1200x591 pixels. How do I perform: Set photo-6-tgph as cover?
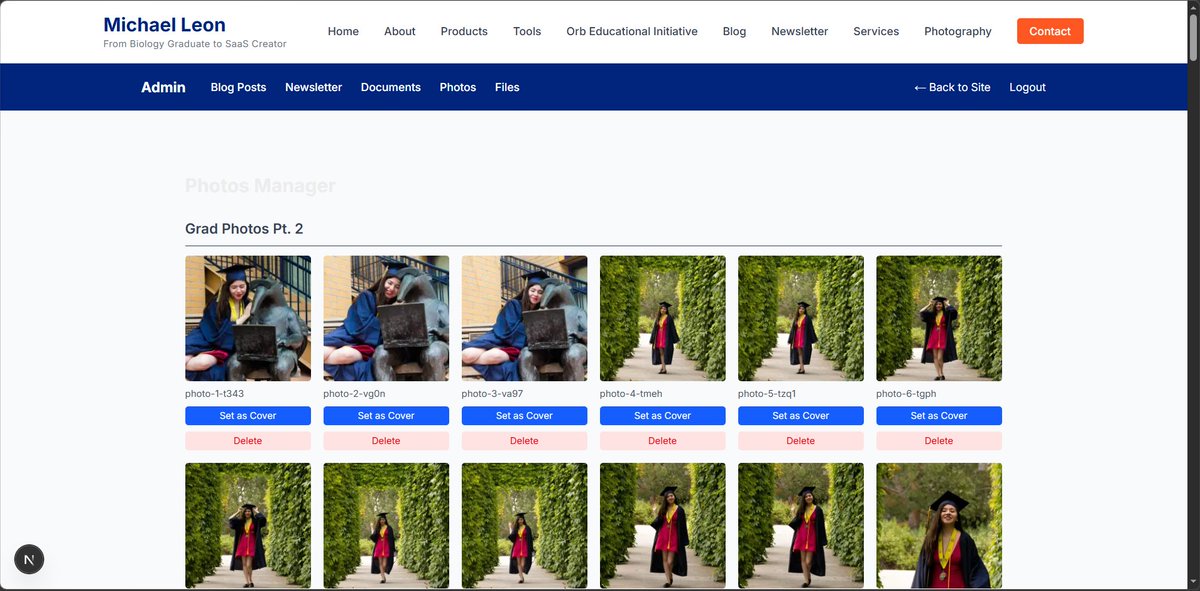pos(939,416)
